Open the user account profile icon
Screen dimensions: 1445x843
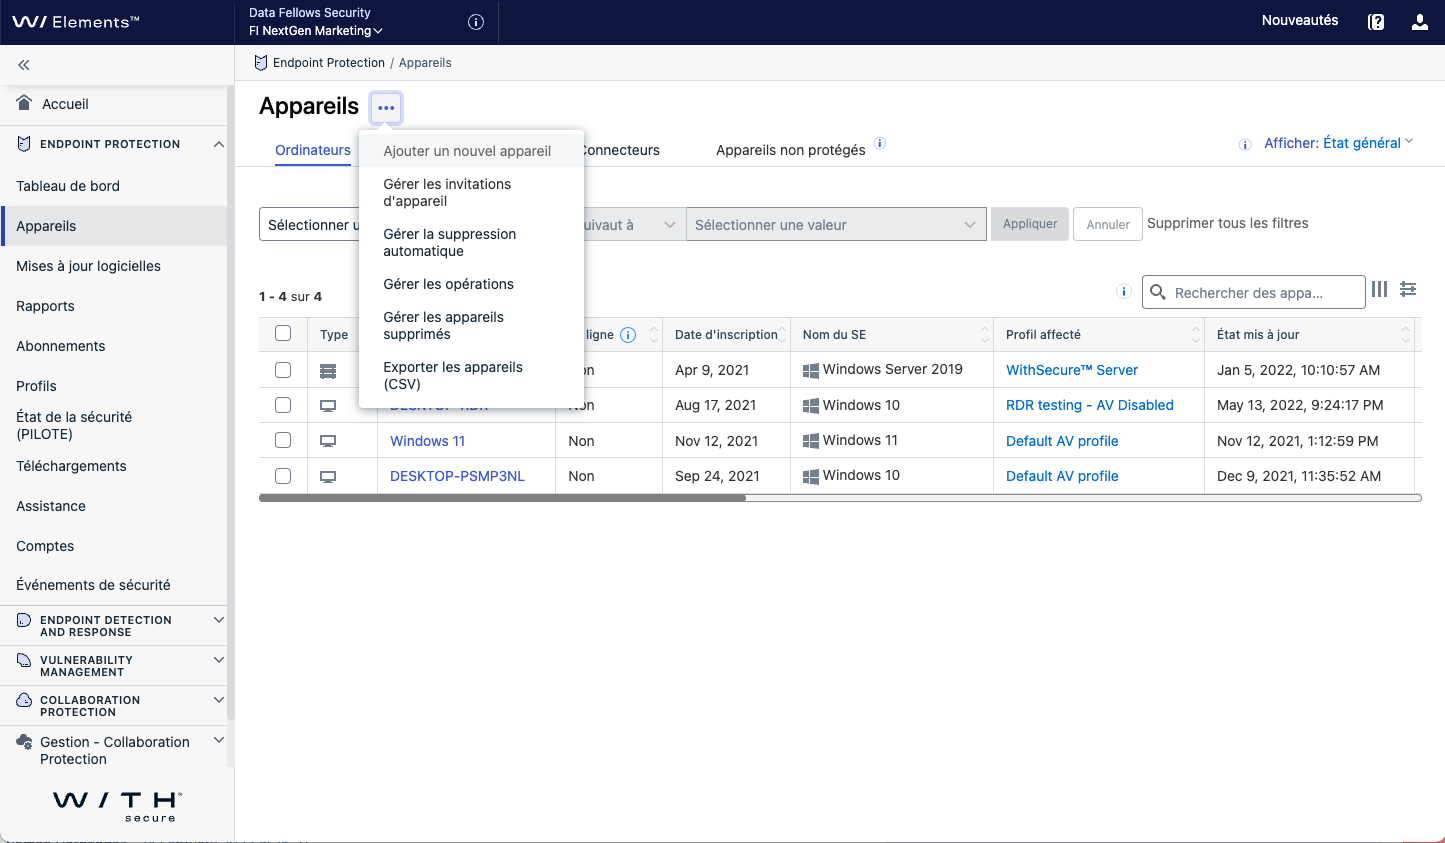(1419, 22)
